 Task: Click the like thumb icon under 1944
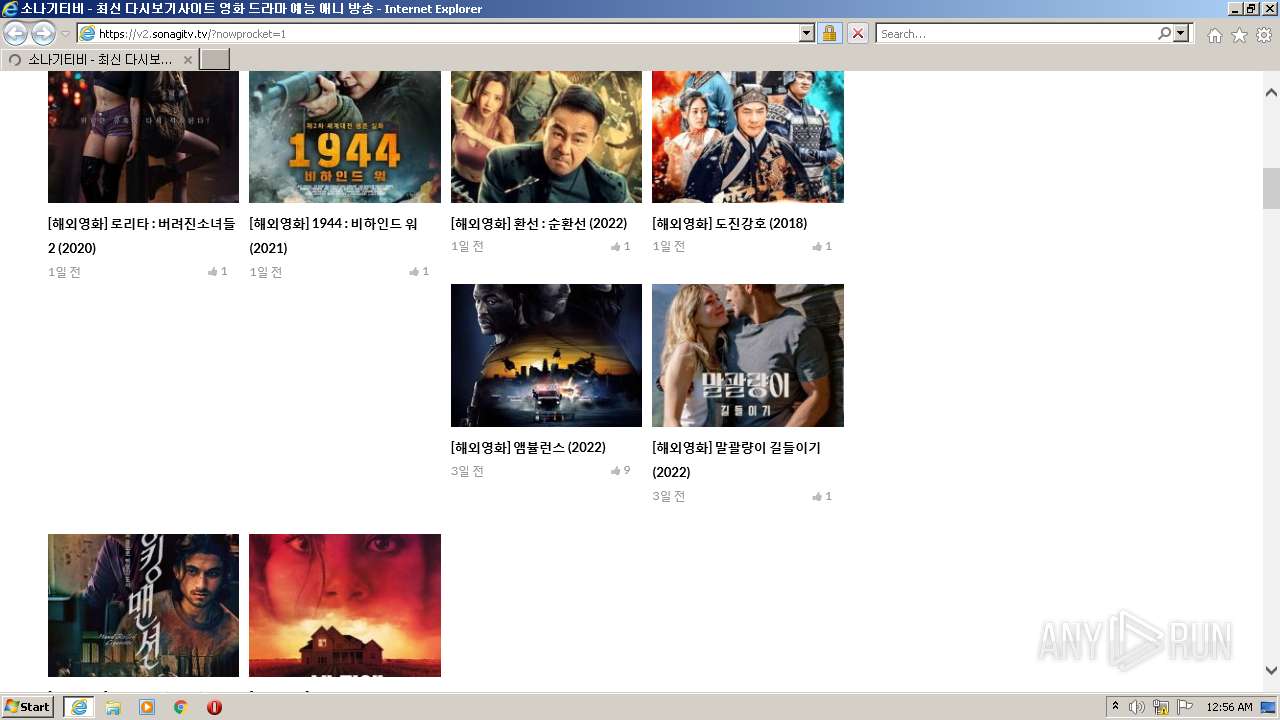tap(414, 272)
